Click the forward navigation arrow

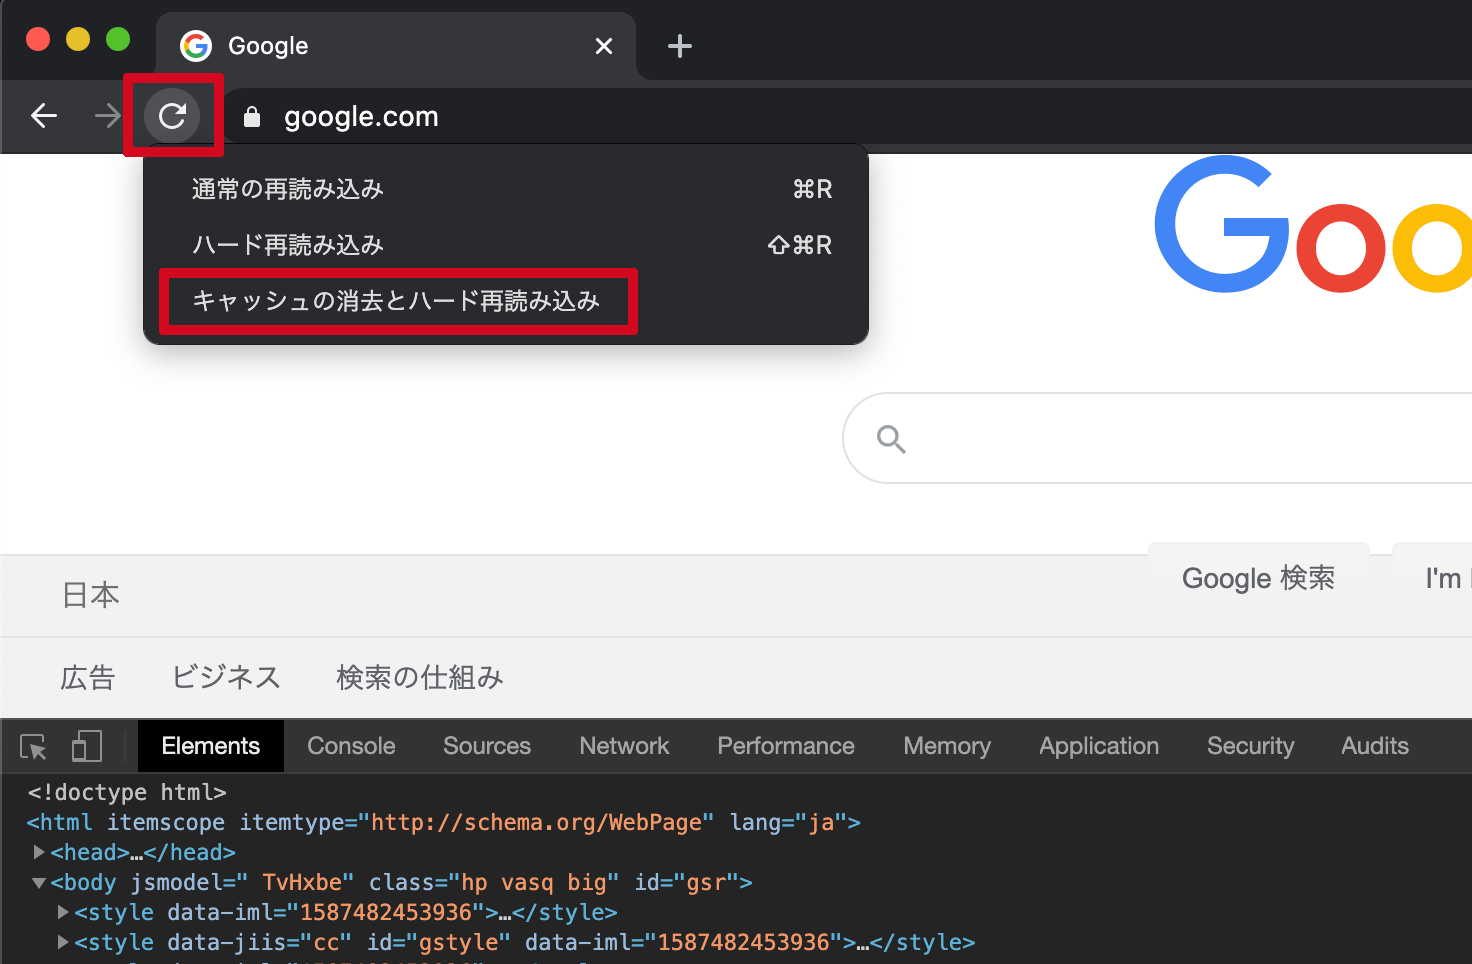(107, 116)
